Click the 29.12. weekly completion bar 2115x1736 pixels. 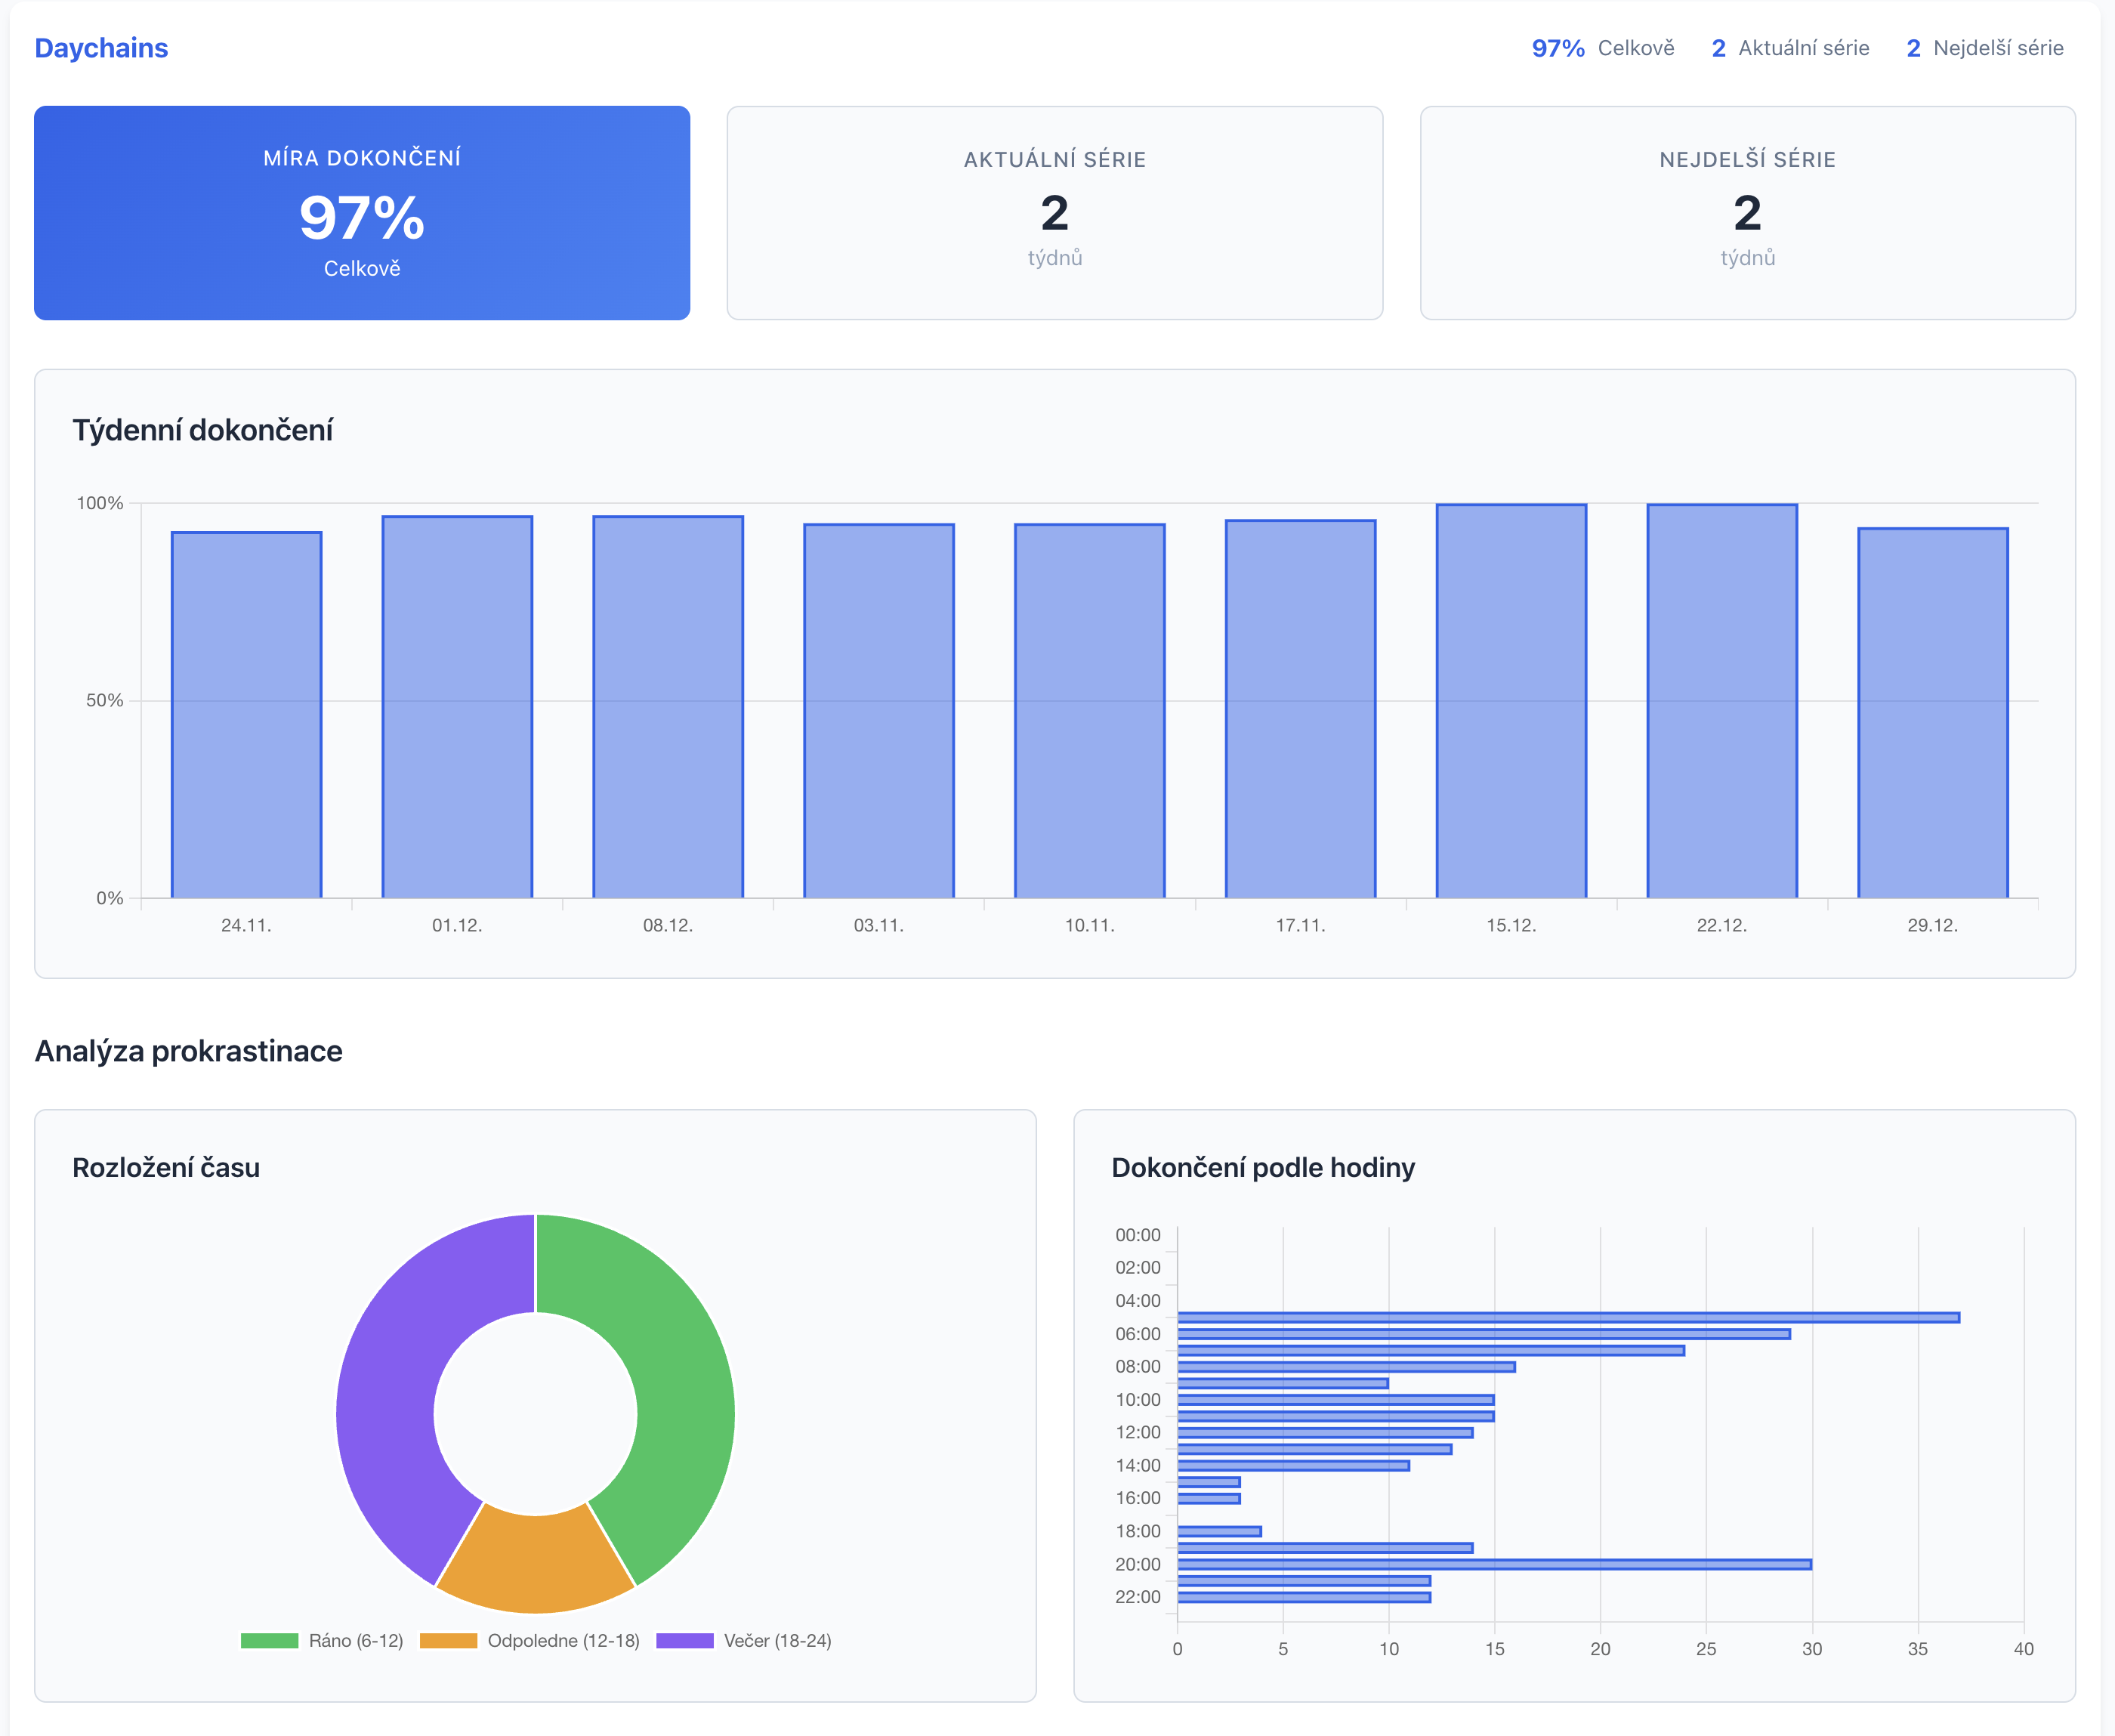(x=1932, y=712)
